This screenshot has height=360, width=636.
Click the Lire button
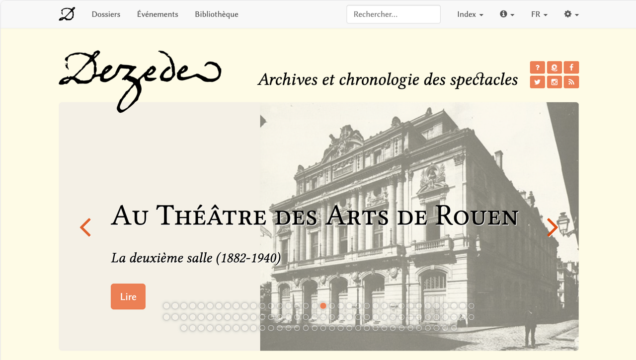pyautogui.click(x=128, y=296)
